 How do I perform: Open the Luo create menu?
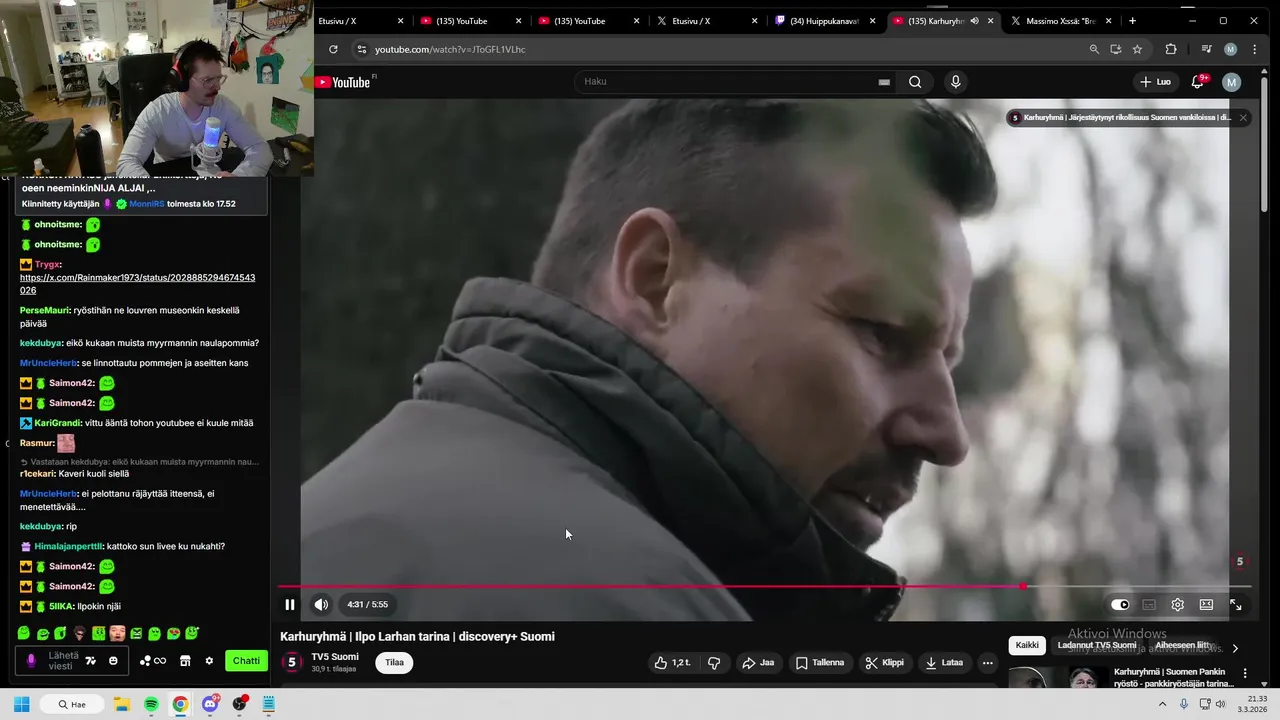tap(1155, 82)
